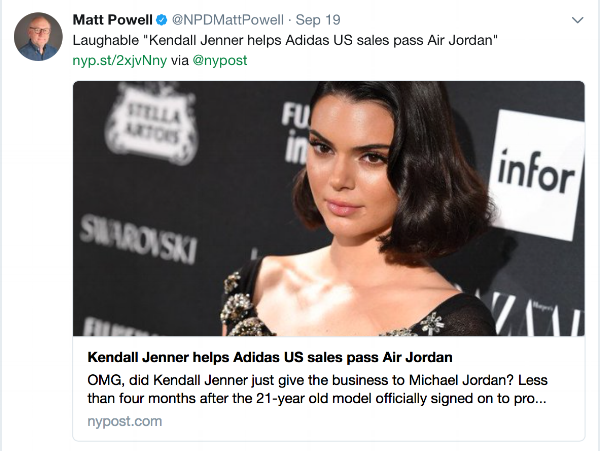Click the Stella Artois emblem in the photo

152,123
